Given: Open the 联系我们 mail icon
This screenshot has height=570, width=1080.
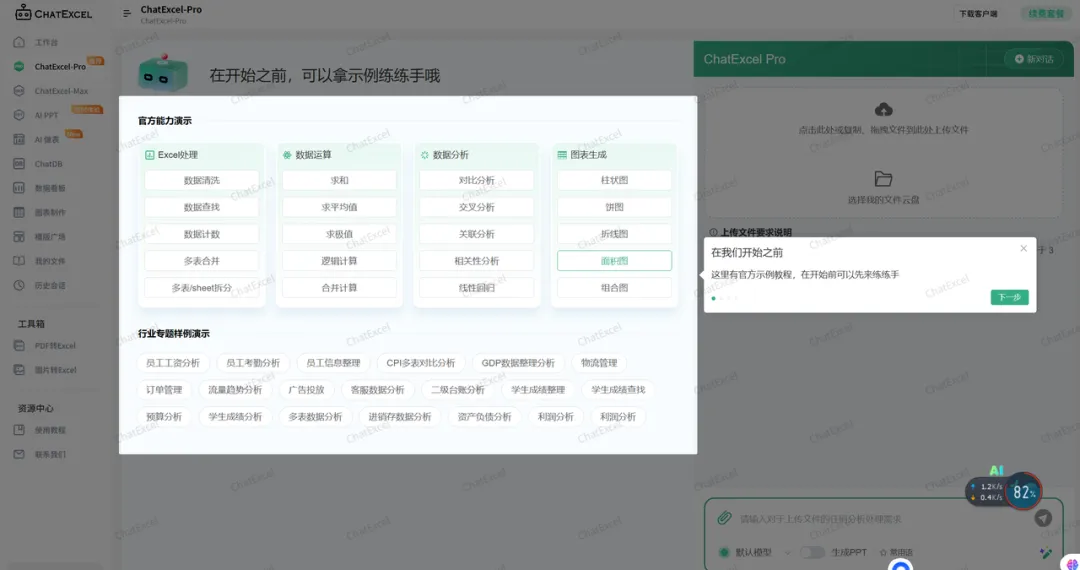Looking at the screenshot, I should click(x=19, y=454).
